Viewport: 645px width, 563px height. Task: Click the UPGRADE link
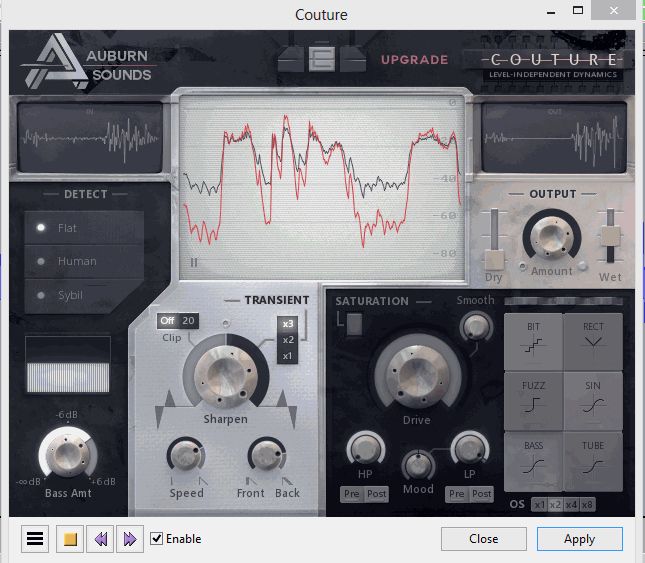(414, 60)
